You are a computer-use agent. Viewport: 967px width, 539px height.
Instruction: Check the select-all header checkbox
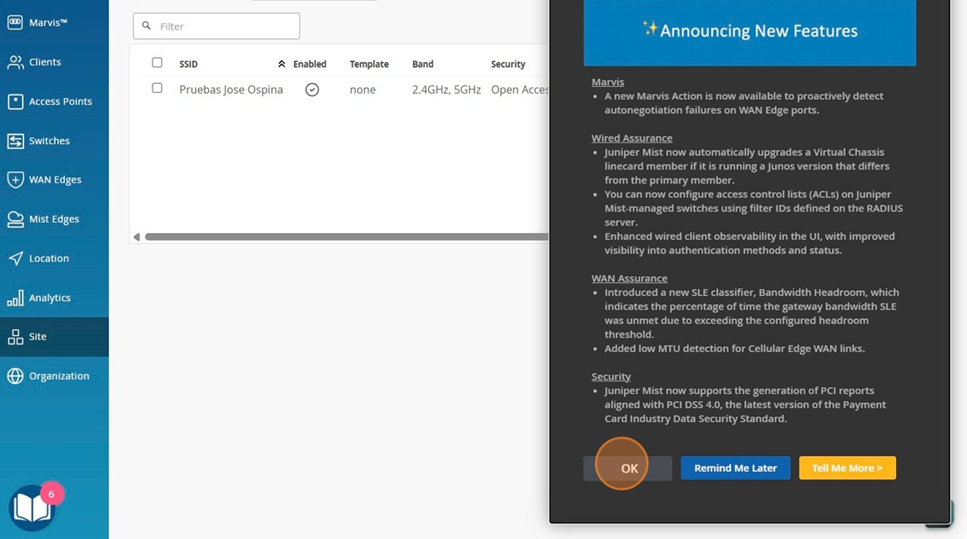(157, 62)
